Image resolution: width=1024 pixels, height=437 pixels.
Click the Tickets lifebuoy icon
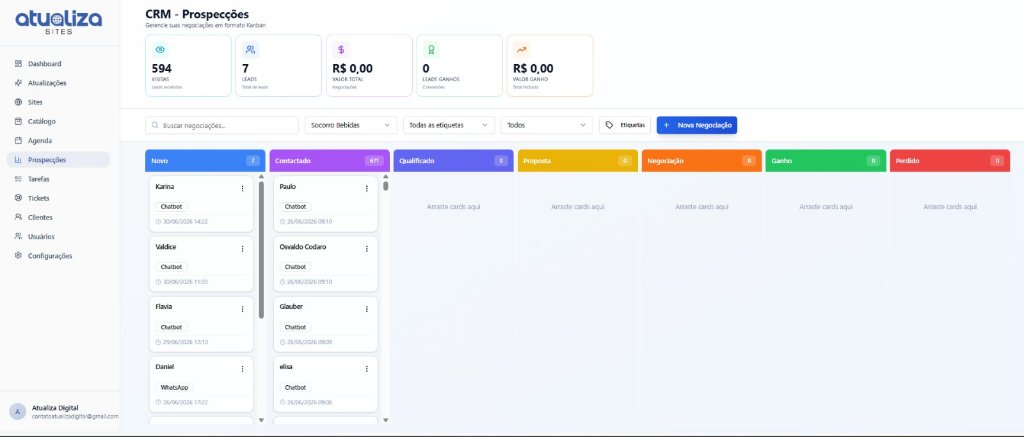18,198
